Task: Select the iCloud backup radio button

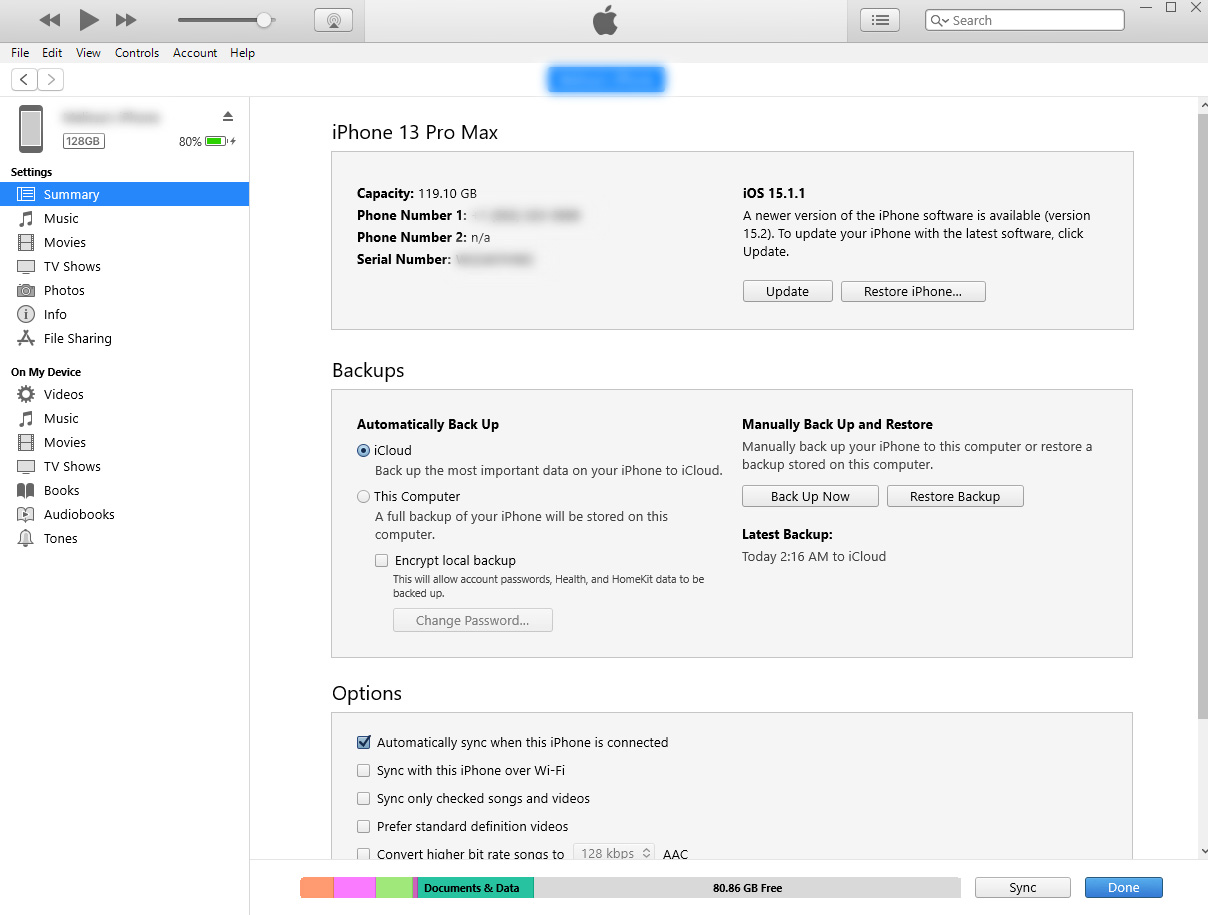Action: coord(364,451)
